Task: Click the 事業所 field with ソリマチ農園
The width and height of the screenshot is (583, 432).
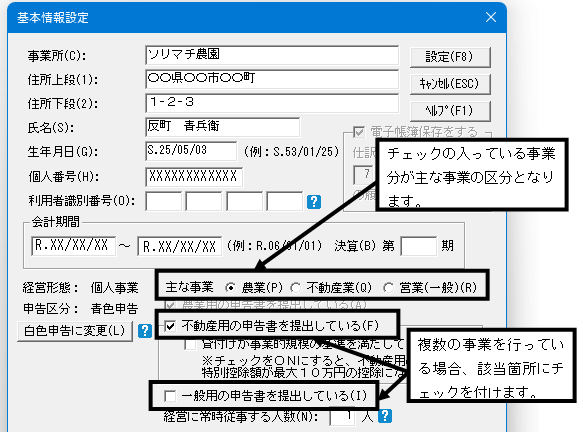Action: click(x=272, y=55)
